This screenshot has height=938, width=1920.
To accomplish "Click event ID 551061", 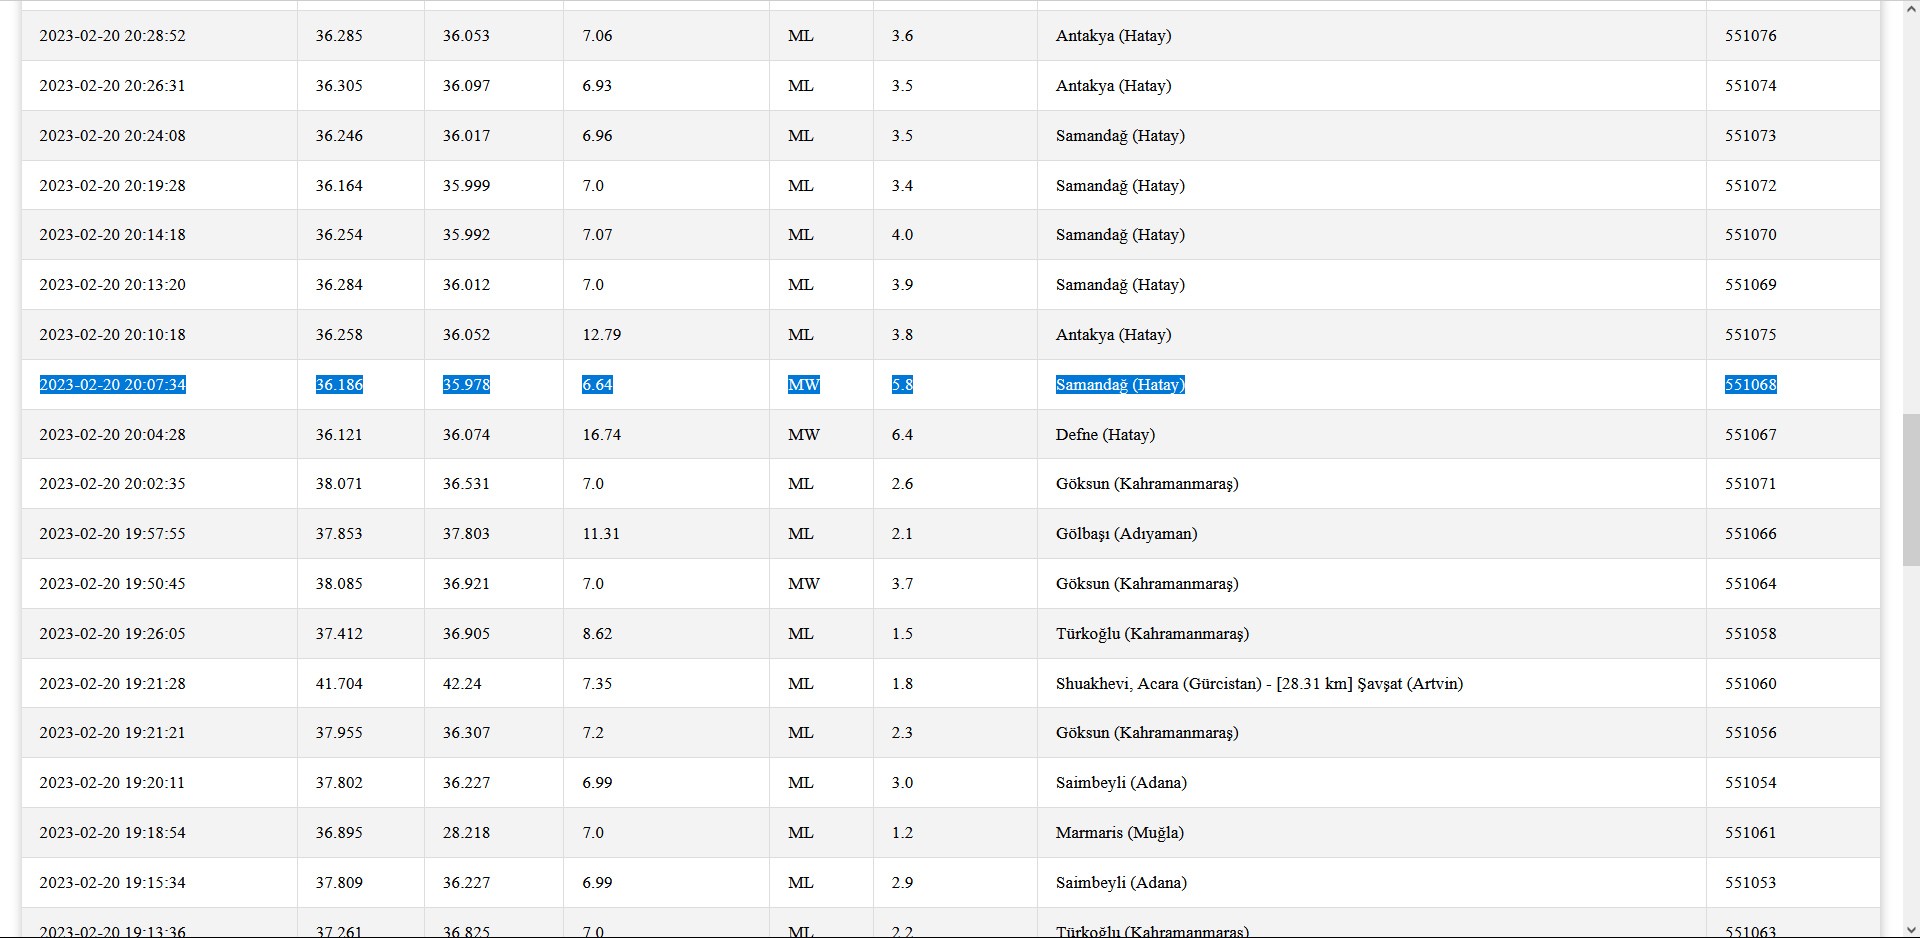I will pos(1751,833).
